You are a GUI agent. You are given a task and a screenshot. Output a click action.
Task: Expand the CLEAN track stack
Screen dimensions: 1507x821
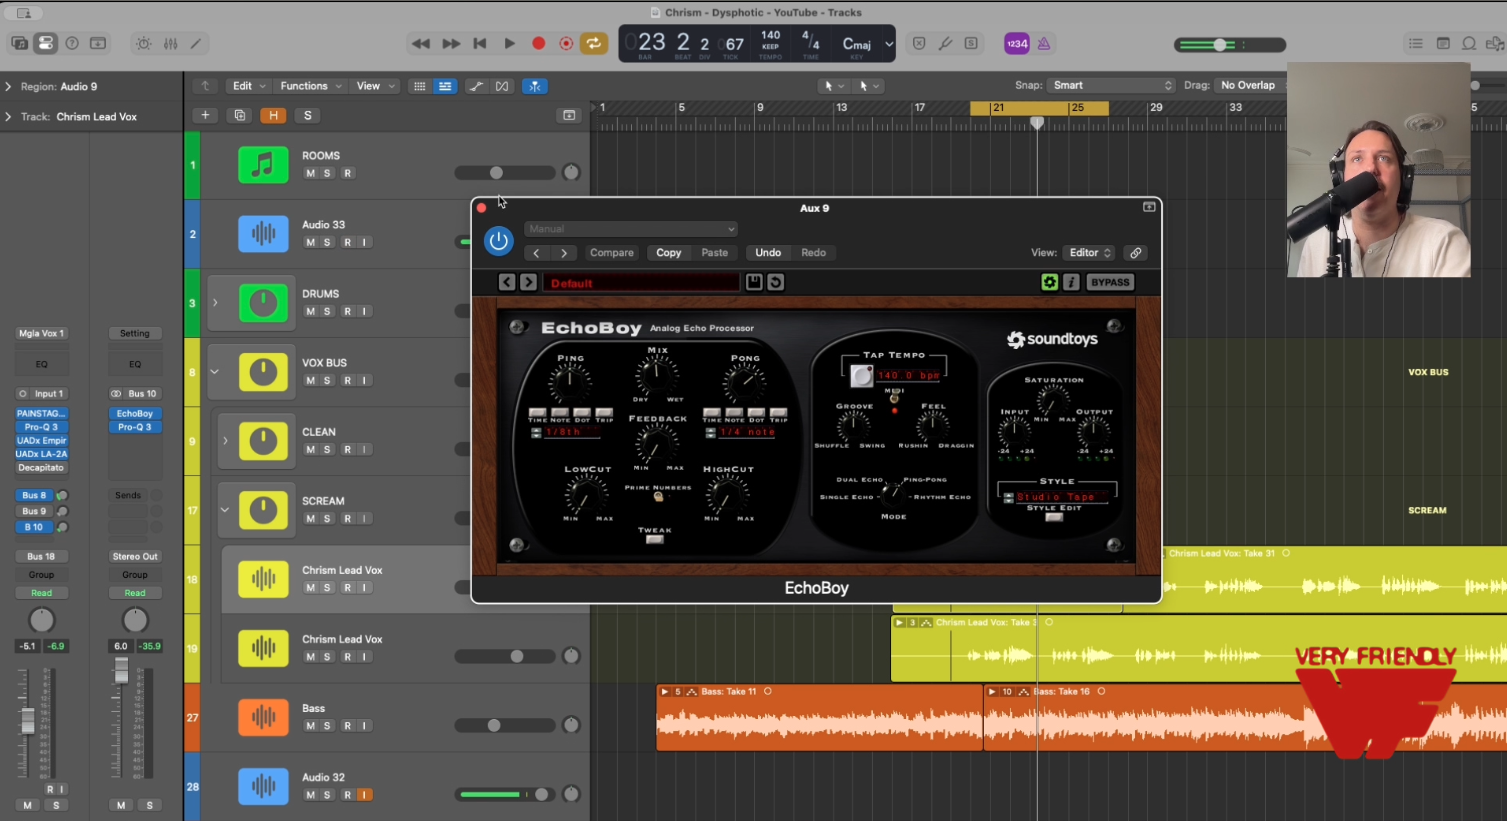click(x=225, y=440)
